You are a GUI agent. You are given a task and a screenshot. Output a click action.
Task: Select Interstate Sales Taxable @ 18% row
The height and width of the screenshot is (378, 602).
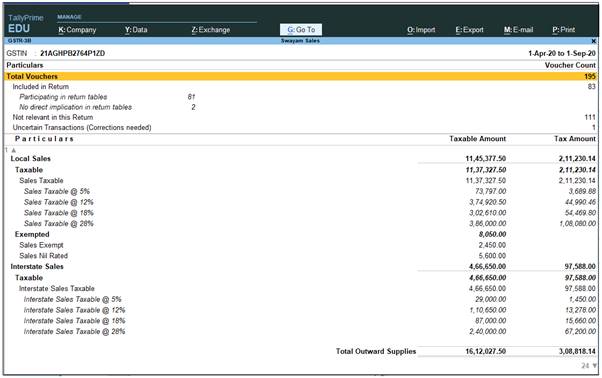pos(301,320)
